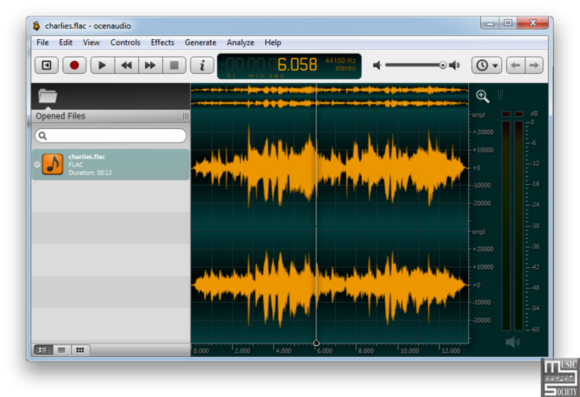Click the zoom magnifier icon
The image size is (580, 397).
482,96
